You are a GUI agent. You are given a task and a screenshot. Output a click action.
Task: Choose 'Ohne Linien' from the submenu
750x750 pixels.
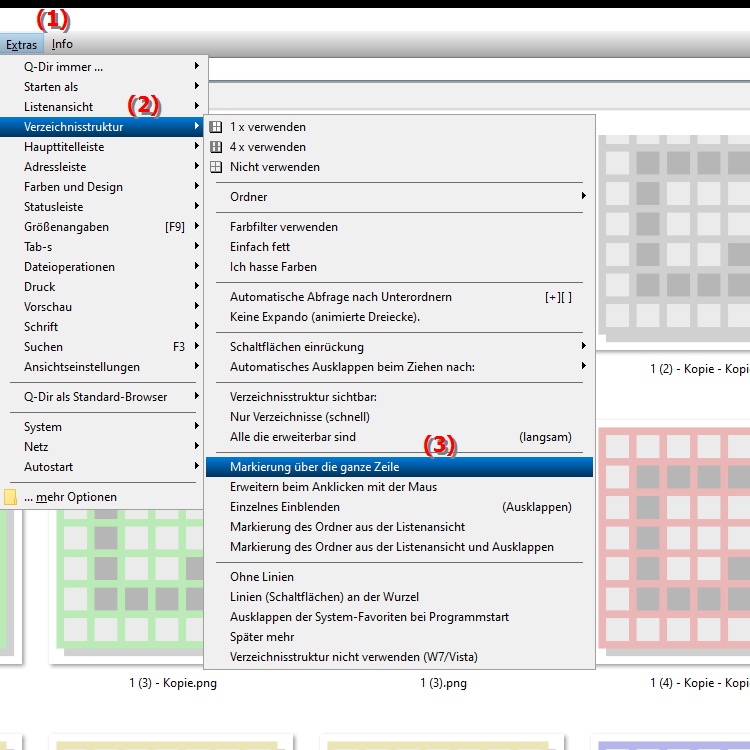262,577
